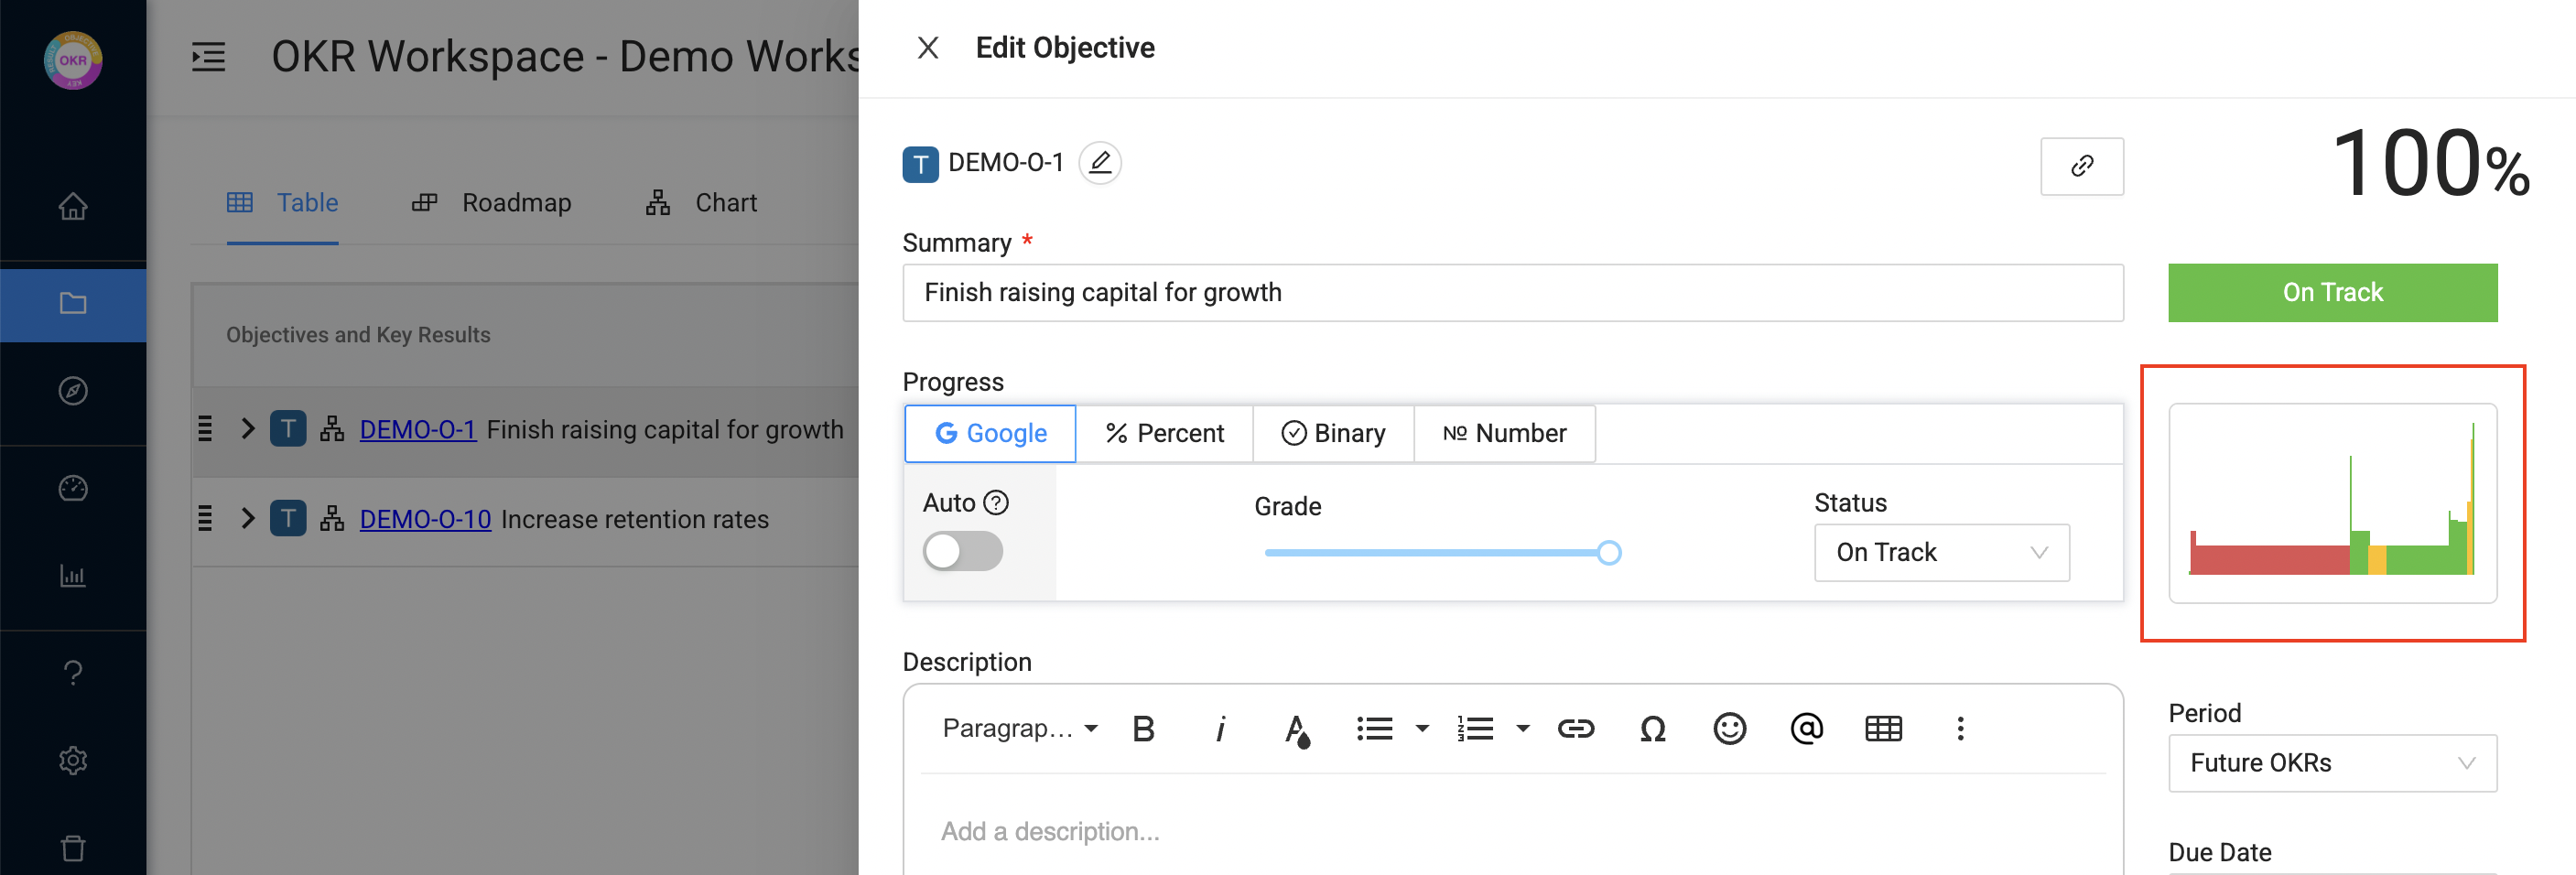The width and height of the screenshot is (2576, 875).
Task: Click the Summary input field
Action: pos(1511,292)
